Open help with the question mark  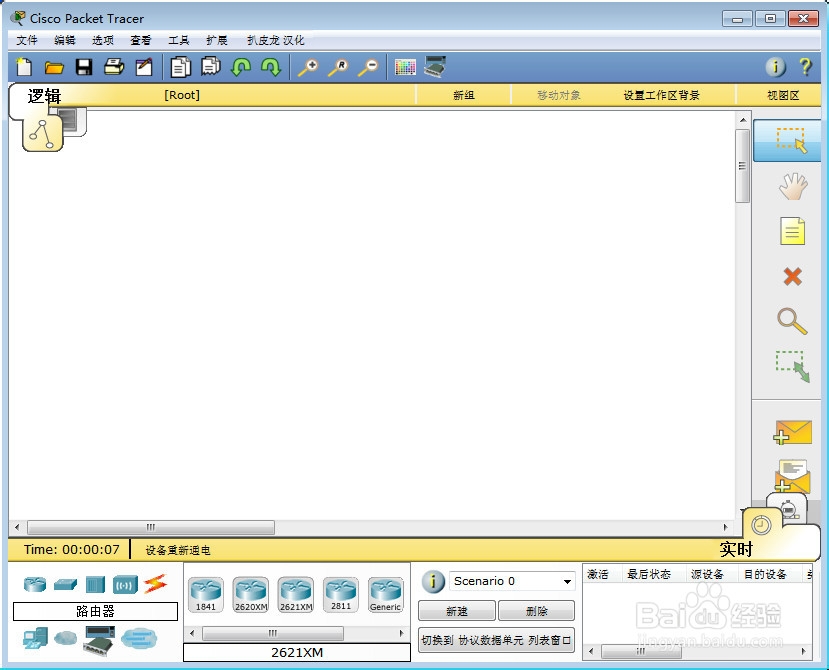coord(805,67)
